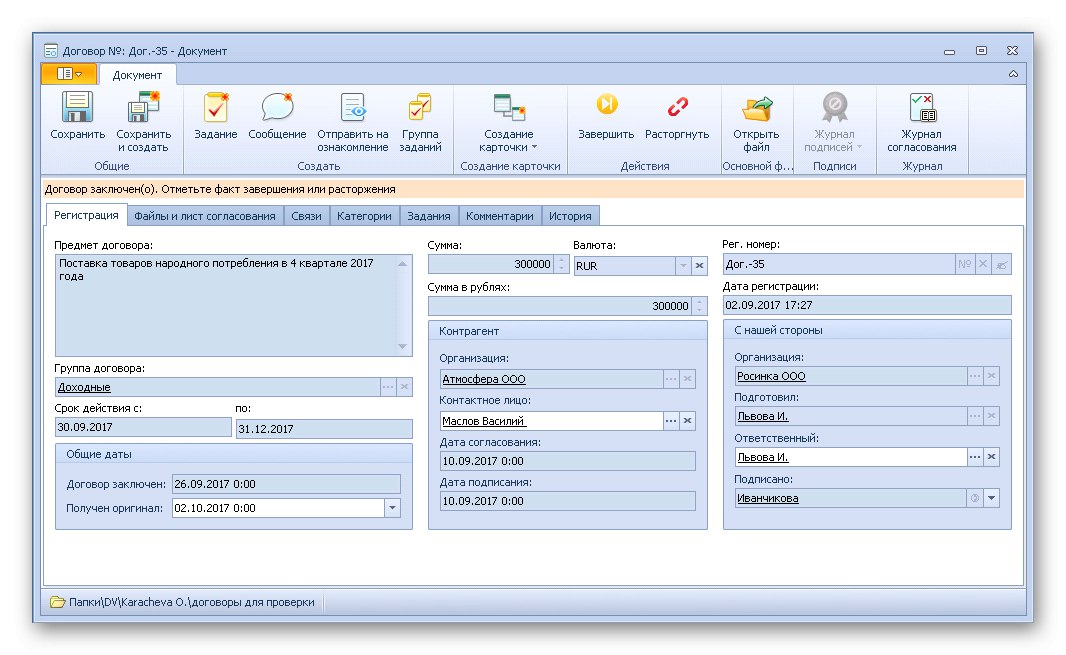Clear the contact person Маслов Василий field

(687, 421)
